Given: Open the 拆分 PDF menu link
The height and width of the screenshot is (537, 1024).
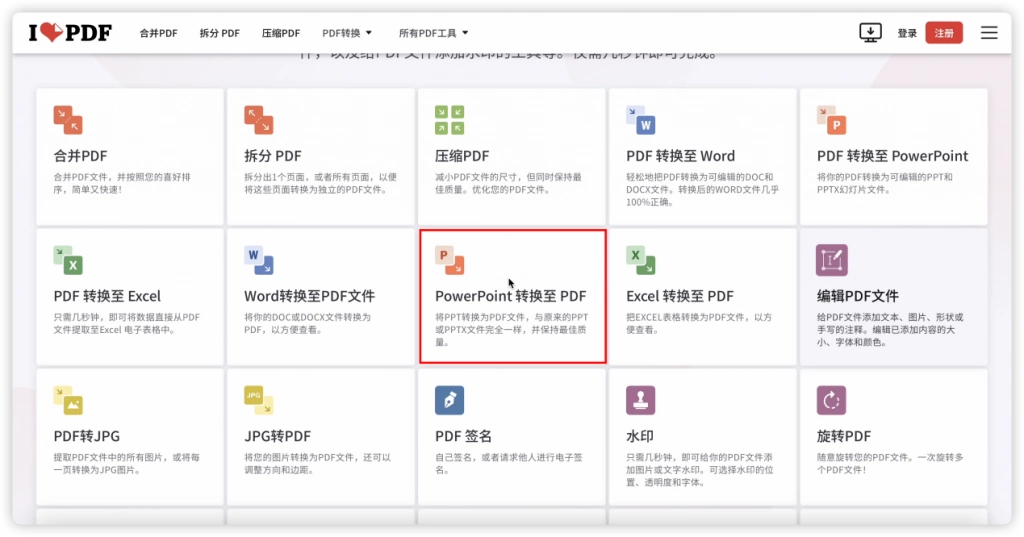Looking at the screenshot, I should (x=219, y=33).
